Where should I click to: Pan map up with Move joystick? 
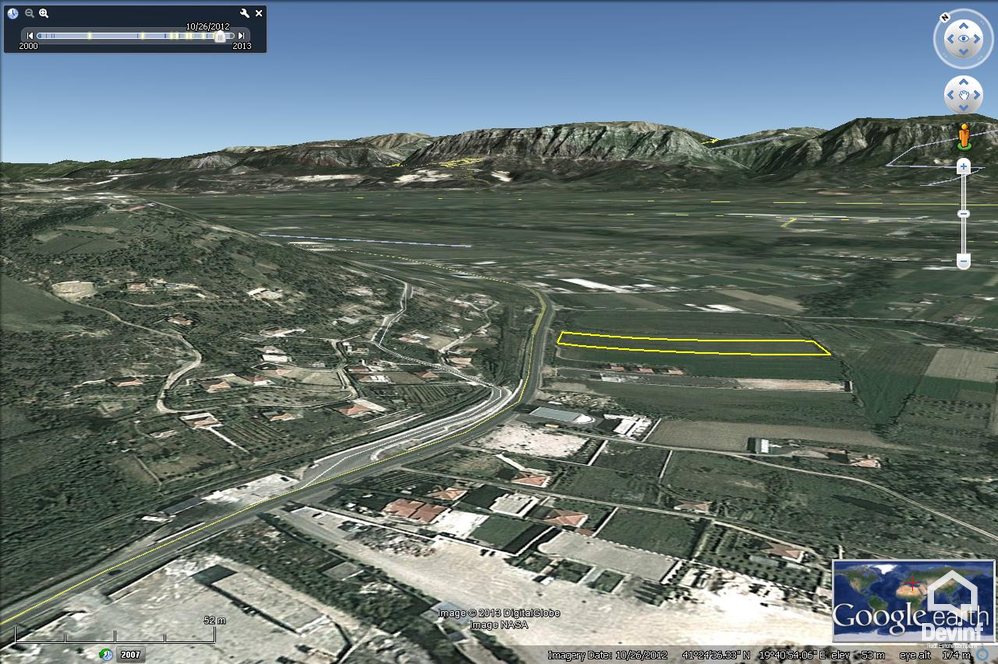tap(962, 81)
